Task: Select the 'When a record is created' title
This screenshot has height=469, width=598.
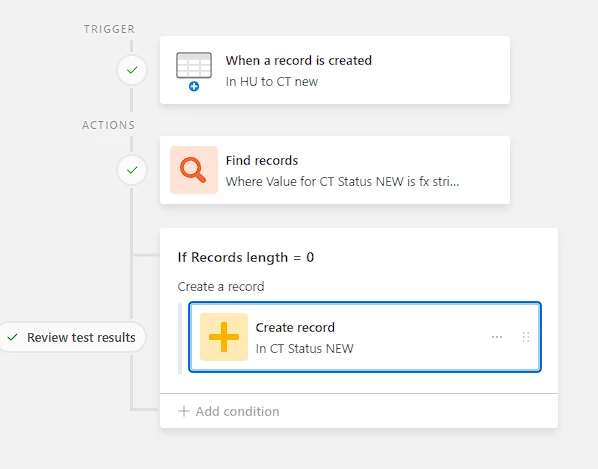Action: (x=299, y=61)
